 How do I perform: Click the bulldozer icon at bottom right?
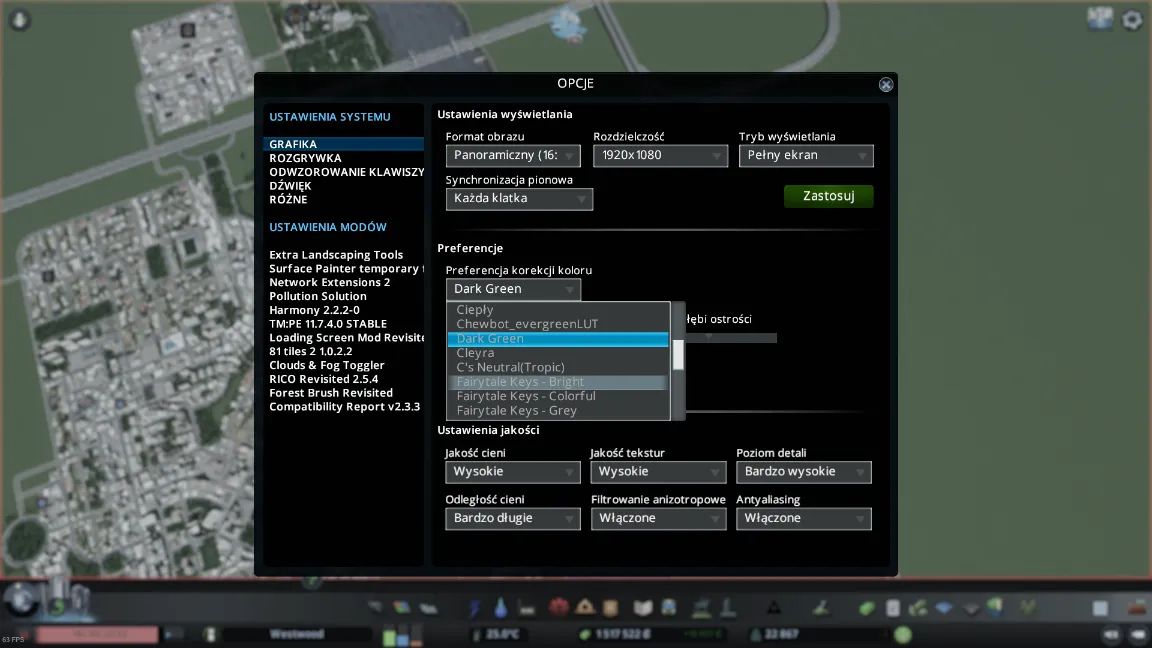(1134, 608)
